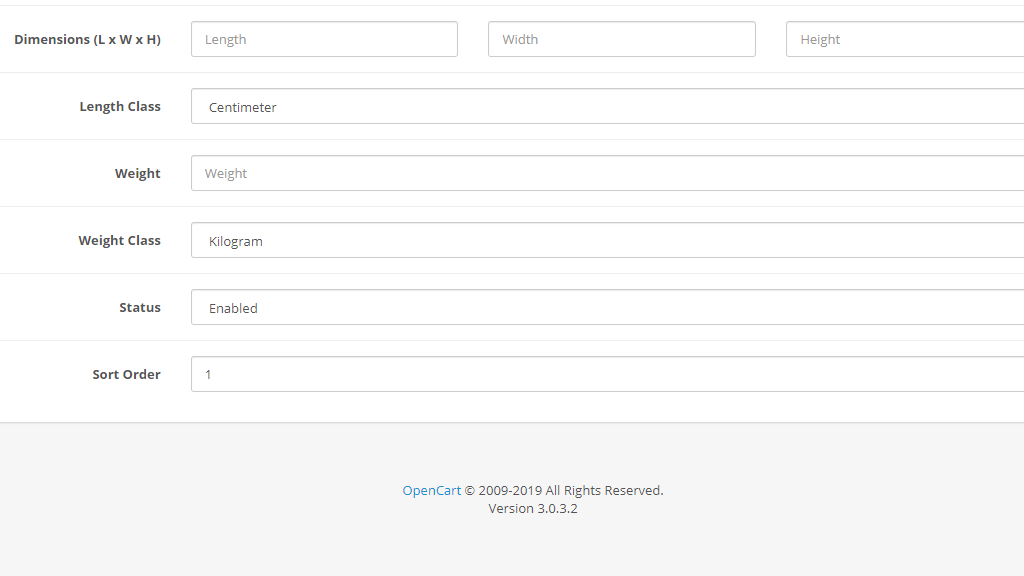Click the Length Class label
The width and height of the screenshot is (1024, 576).
(120, 106)
